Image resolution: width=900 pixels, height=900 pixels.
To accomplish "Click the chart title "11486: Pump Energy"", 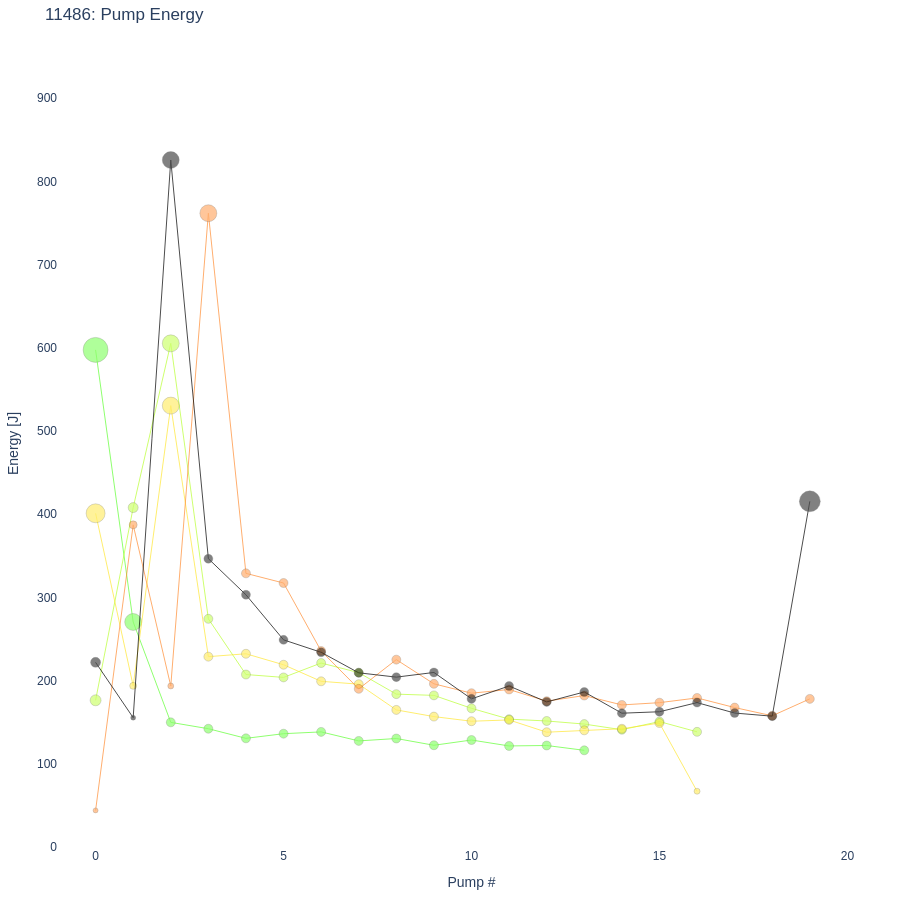I will 124,15.
